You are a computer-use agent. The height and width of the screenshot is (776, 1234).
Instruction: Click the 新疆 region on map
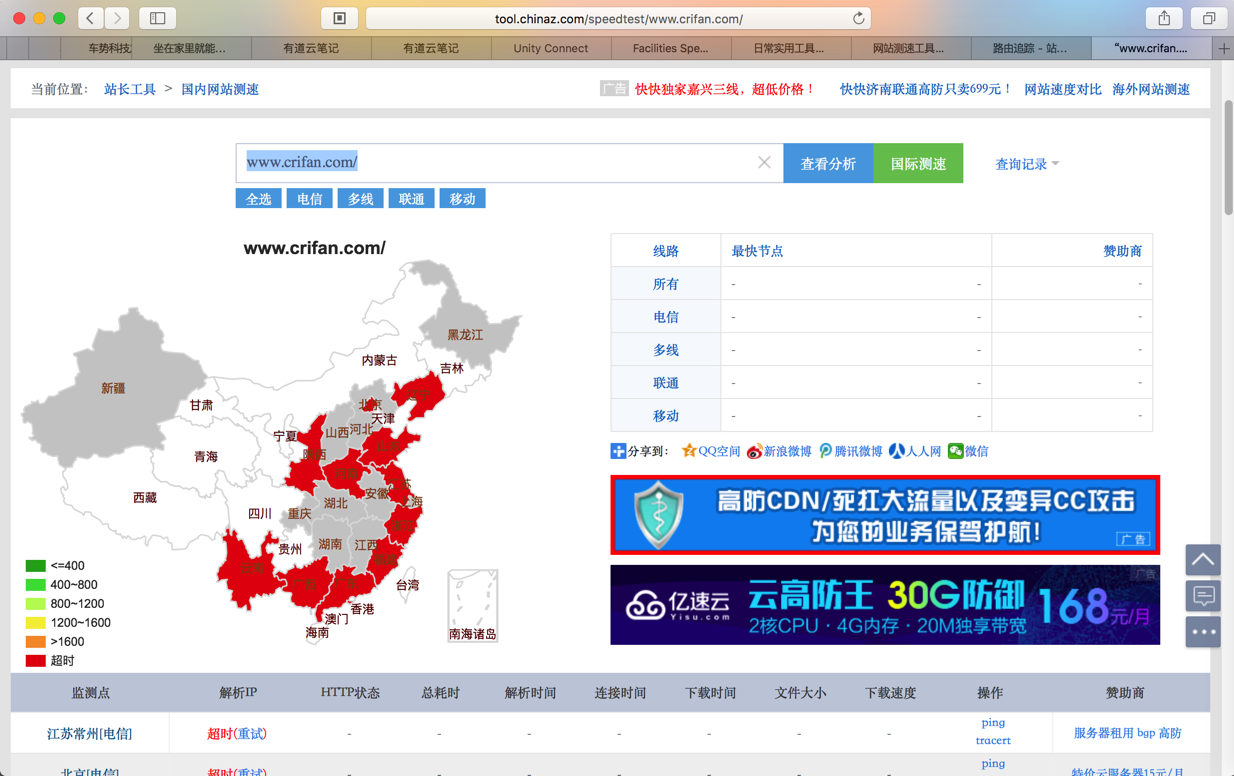tap(113, 388)
